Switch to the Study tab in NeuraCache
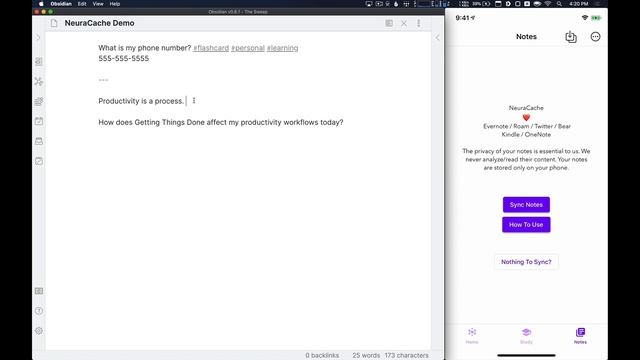Viewport: 640px width, 360px height. 526,336
